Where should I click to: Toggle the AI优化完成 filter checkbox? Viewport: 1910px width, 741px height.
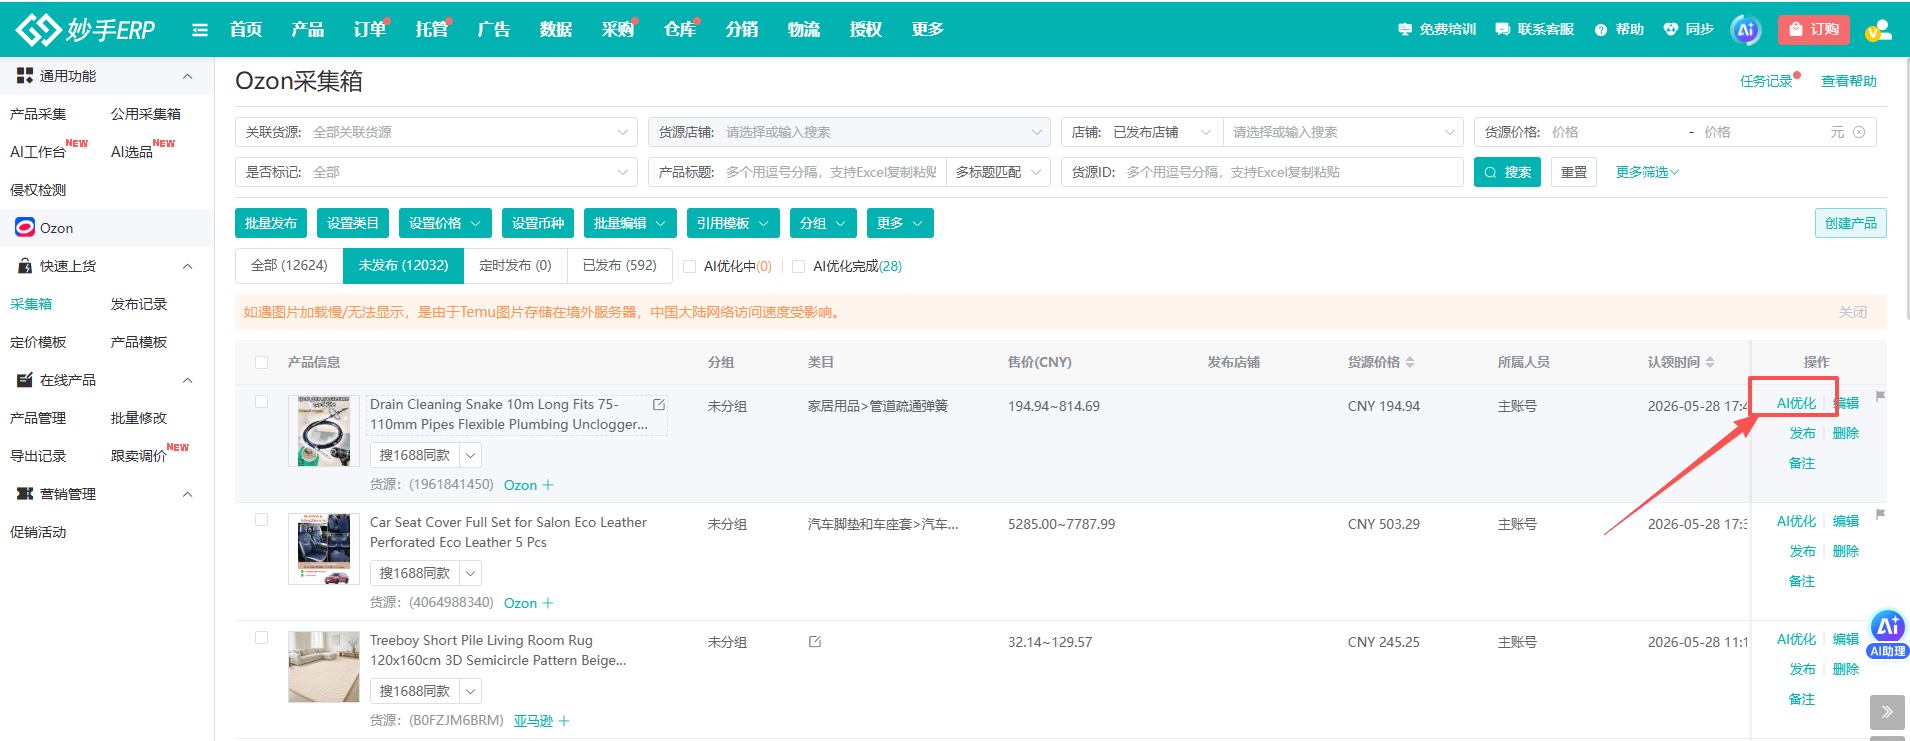[x=798, y=267]
